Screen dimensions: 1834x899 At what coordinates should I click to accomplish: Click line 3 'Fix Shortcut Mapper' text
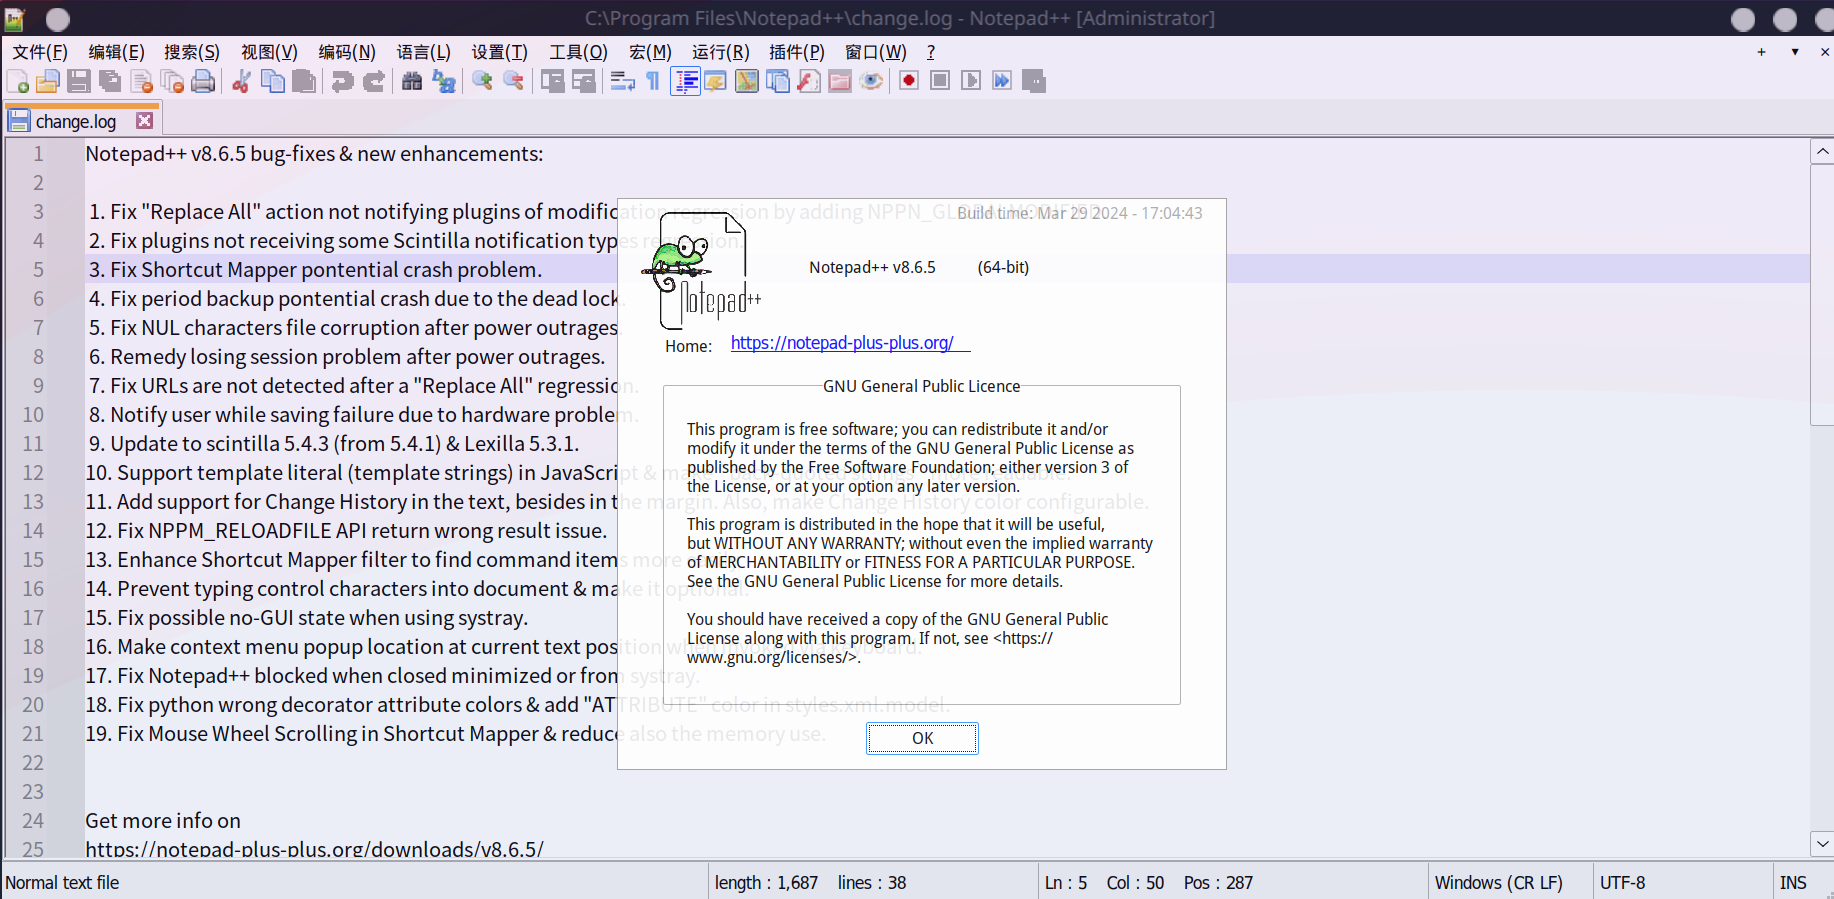click(x=316, y=270)
